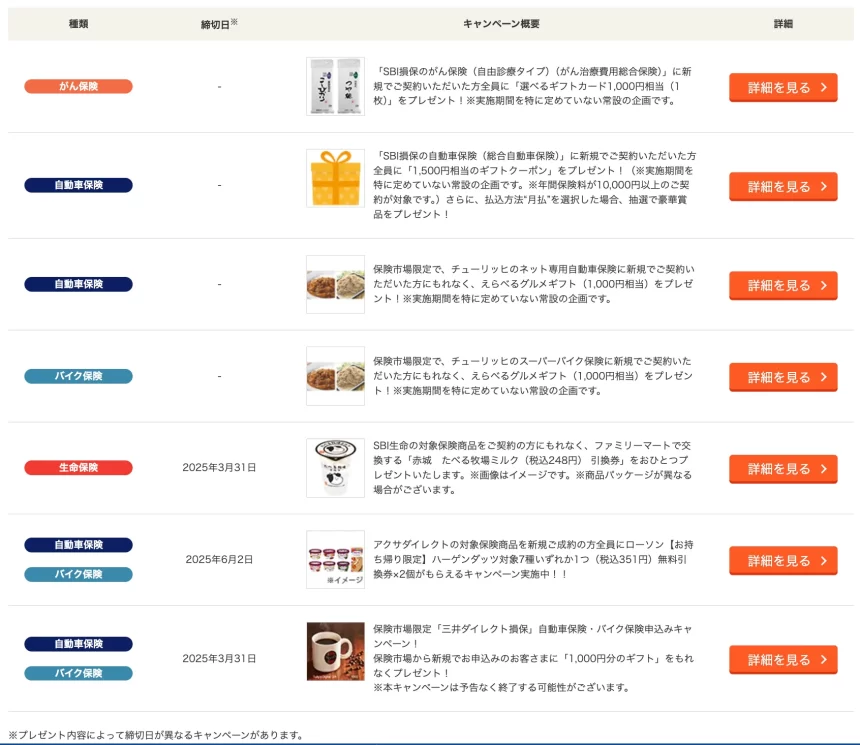View details of the Mitsui Direct 1,000円 gift campaign
This screenshot has height=745, width=860.
pos(782,660)
